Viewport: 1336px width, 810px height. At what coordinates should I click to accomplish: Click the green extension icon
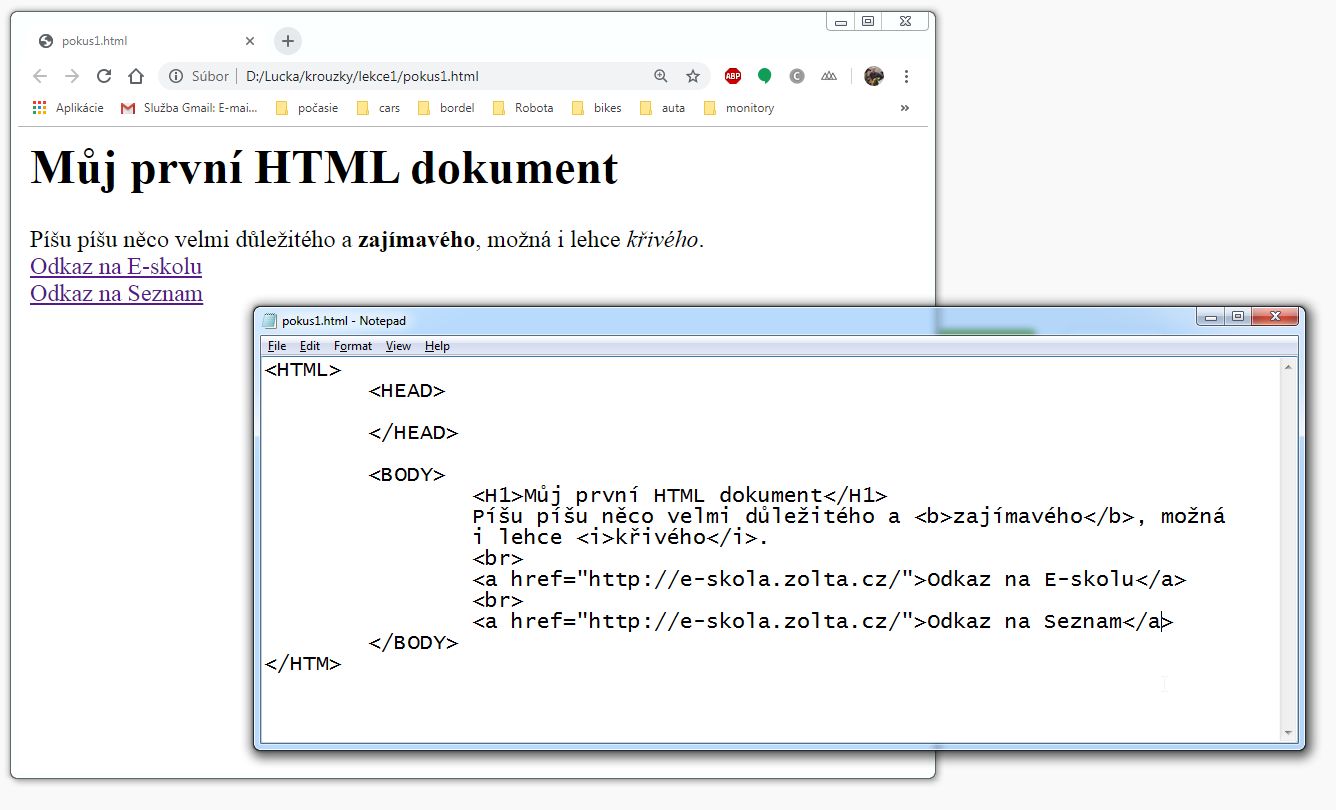765,76
